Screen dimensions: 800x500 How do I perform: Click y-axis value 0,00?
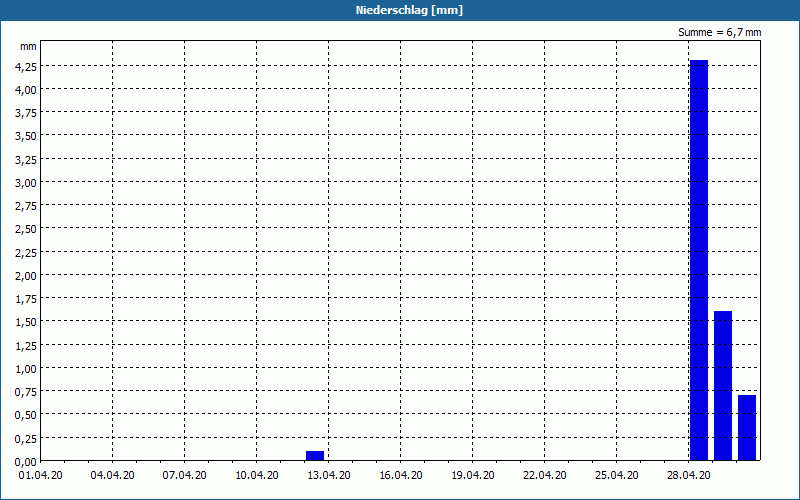[x=26, y=462]
